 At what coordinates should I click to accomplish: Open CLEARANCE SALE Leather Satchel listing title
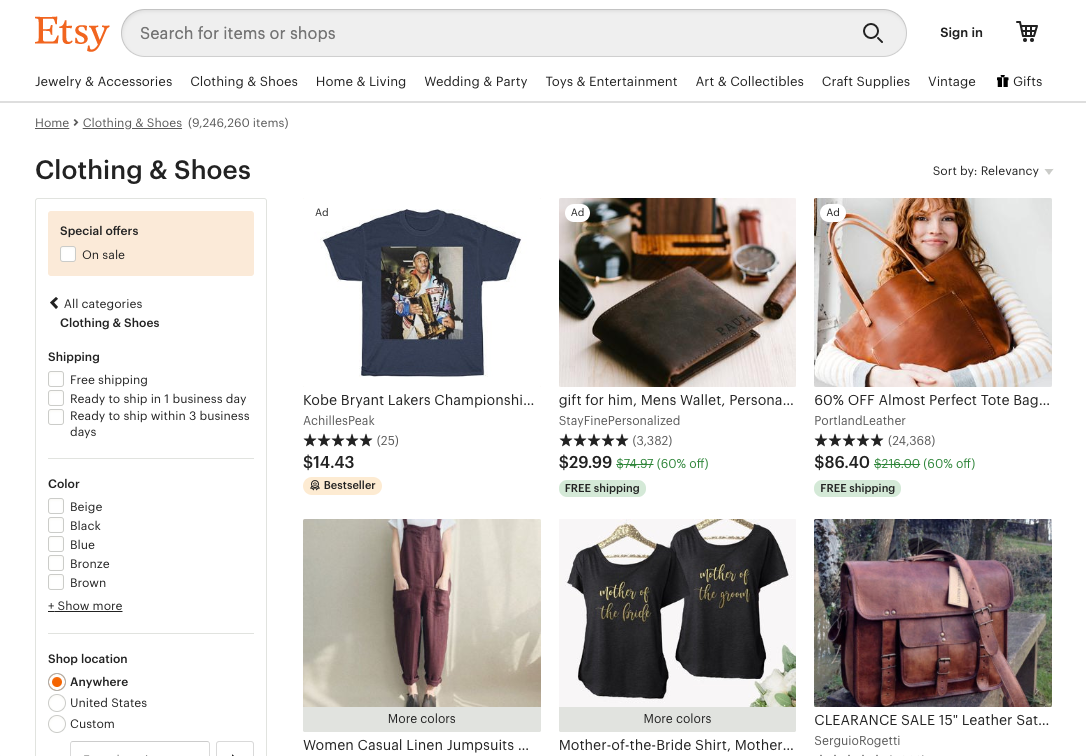[932, 720]
